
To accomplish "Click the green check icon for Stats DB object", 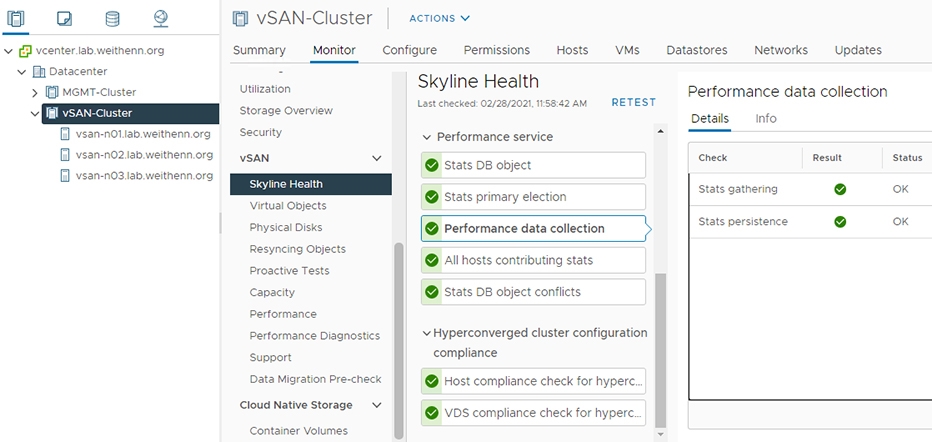I will click(432, 165).
